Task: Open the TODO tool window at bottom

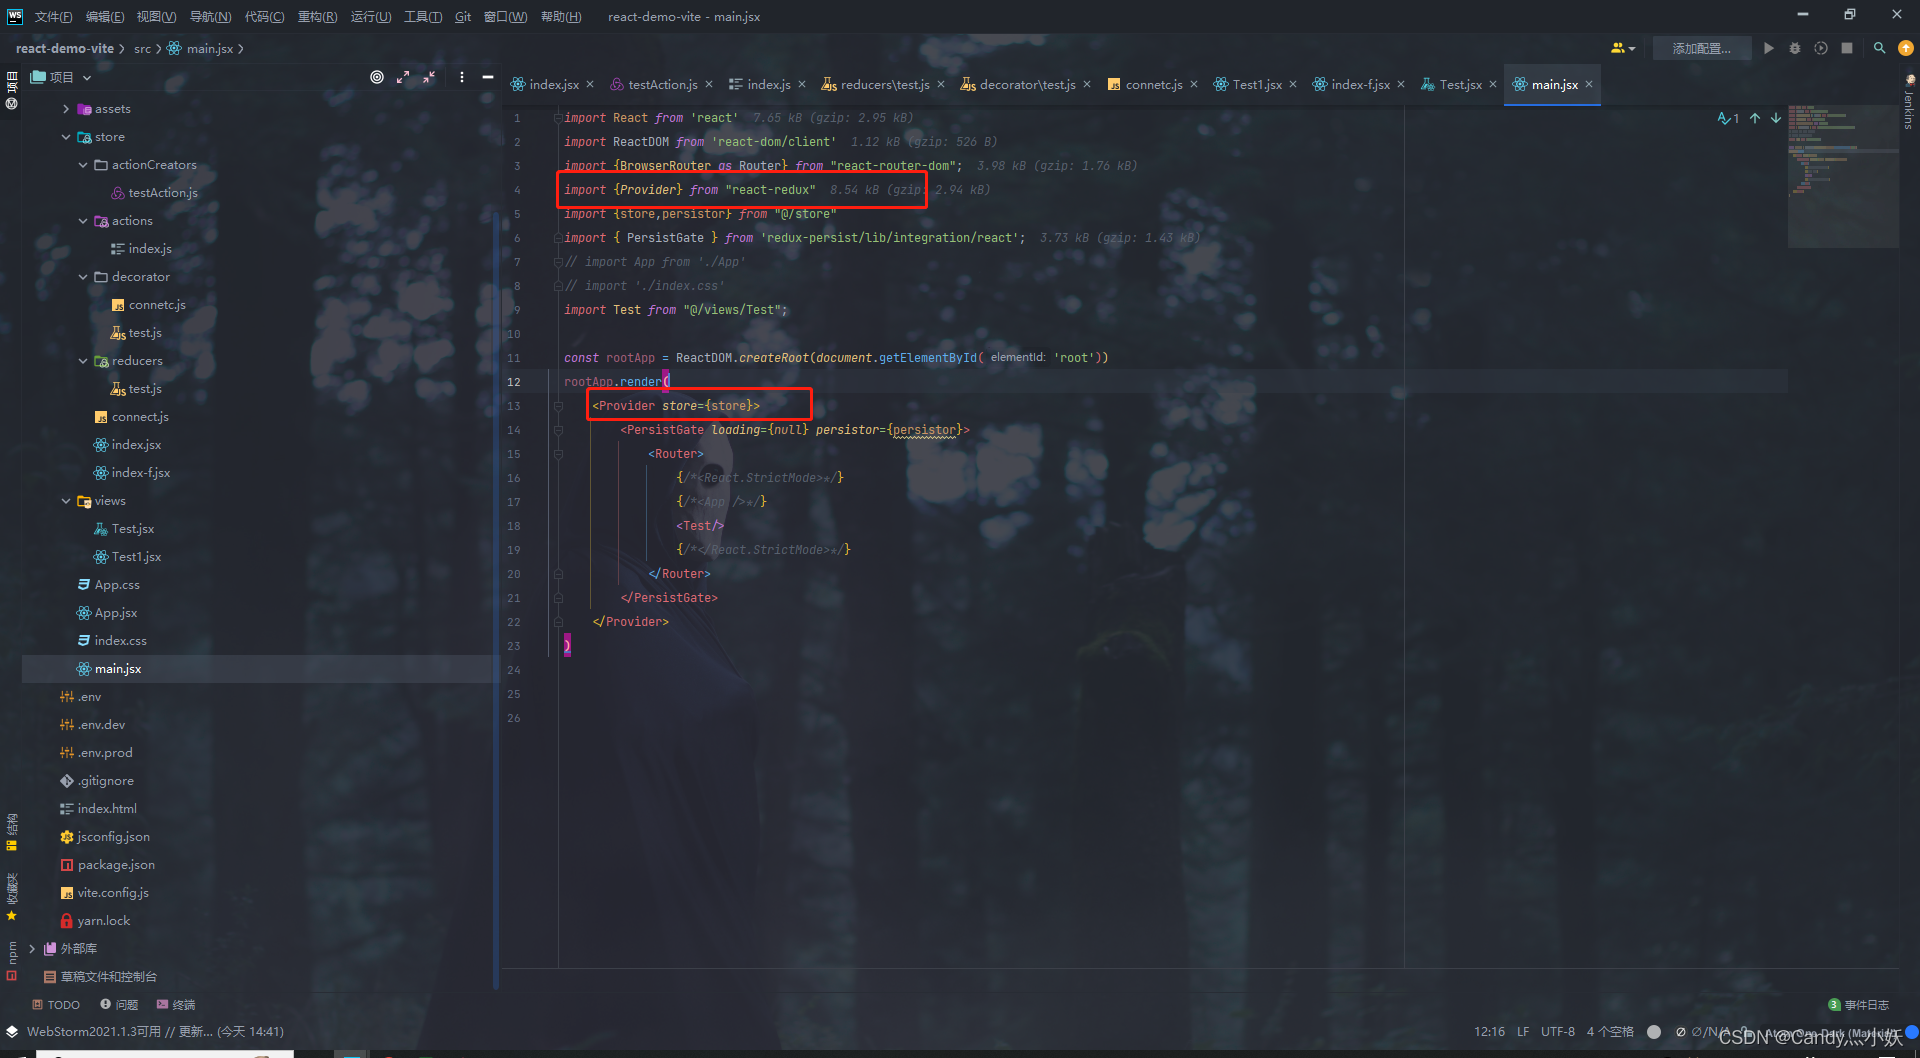Action: tap(56, 1004)
